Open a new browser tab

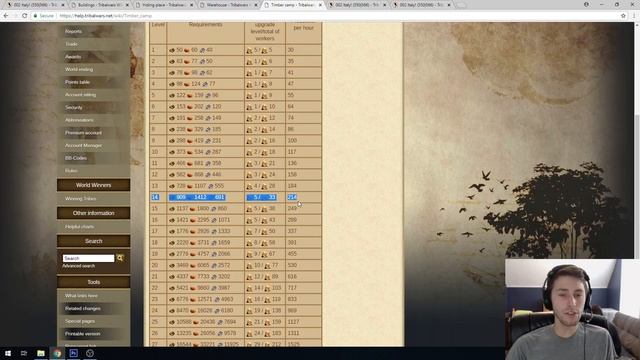click(x=461, y=5)
